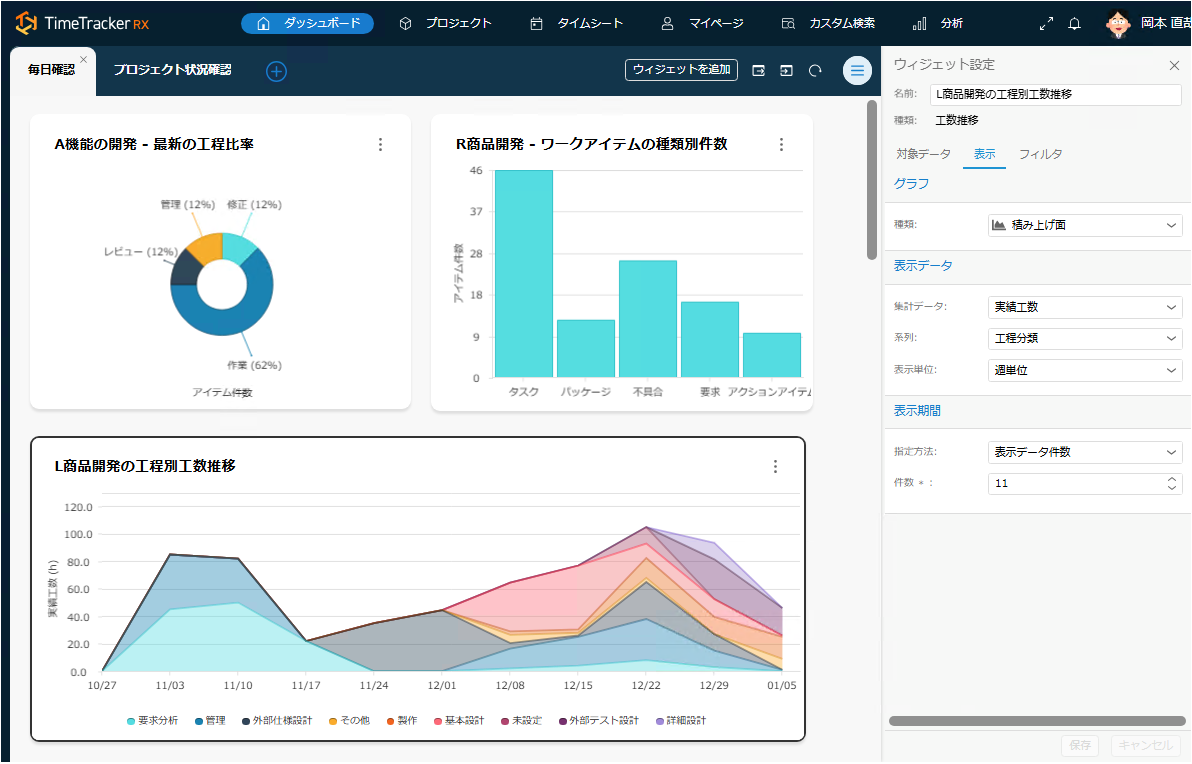The height and width of the screenshot is (764, 1192).
Task: Toggle 基本設計 series in the chart legend
Action: tap(458, 720)
